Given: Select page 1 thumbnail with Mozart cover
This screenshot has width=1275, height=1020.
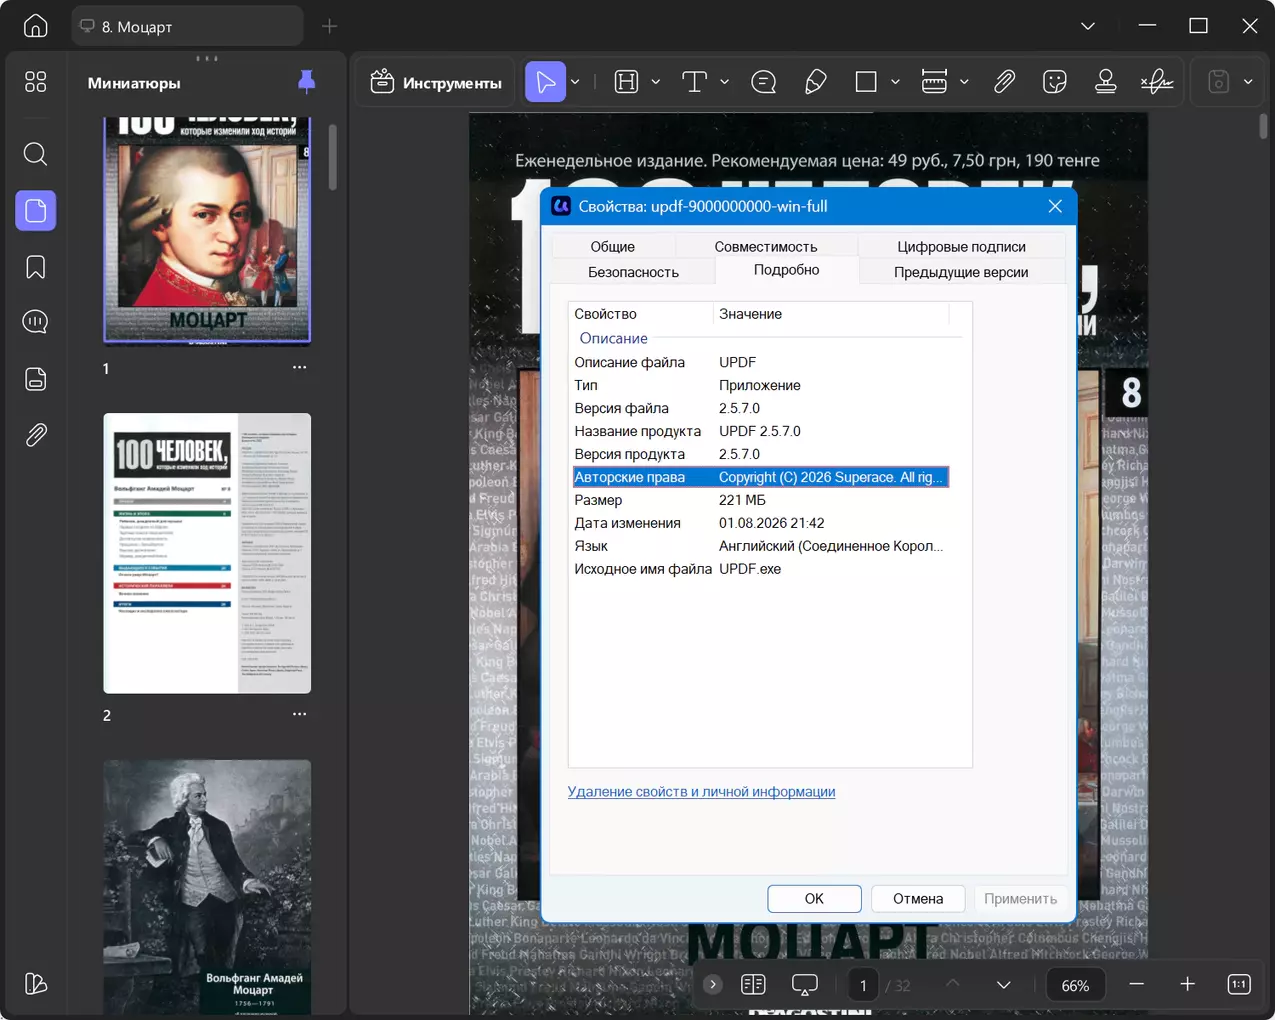Looking at the screenshot, I should point(207,230).
